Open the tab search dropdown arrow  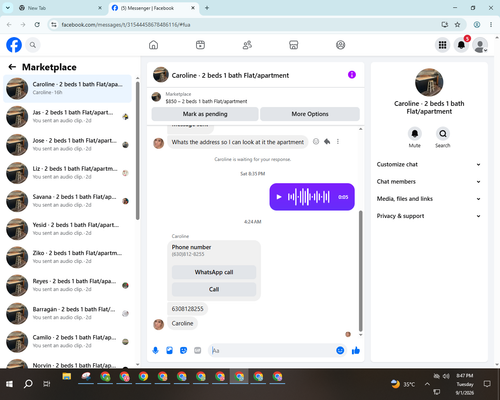[8, 8]
